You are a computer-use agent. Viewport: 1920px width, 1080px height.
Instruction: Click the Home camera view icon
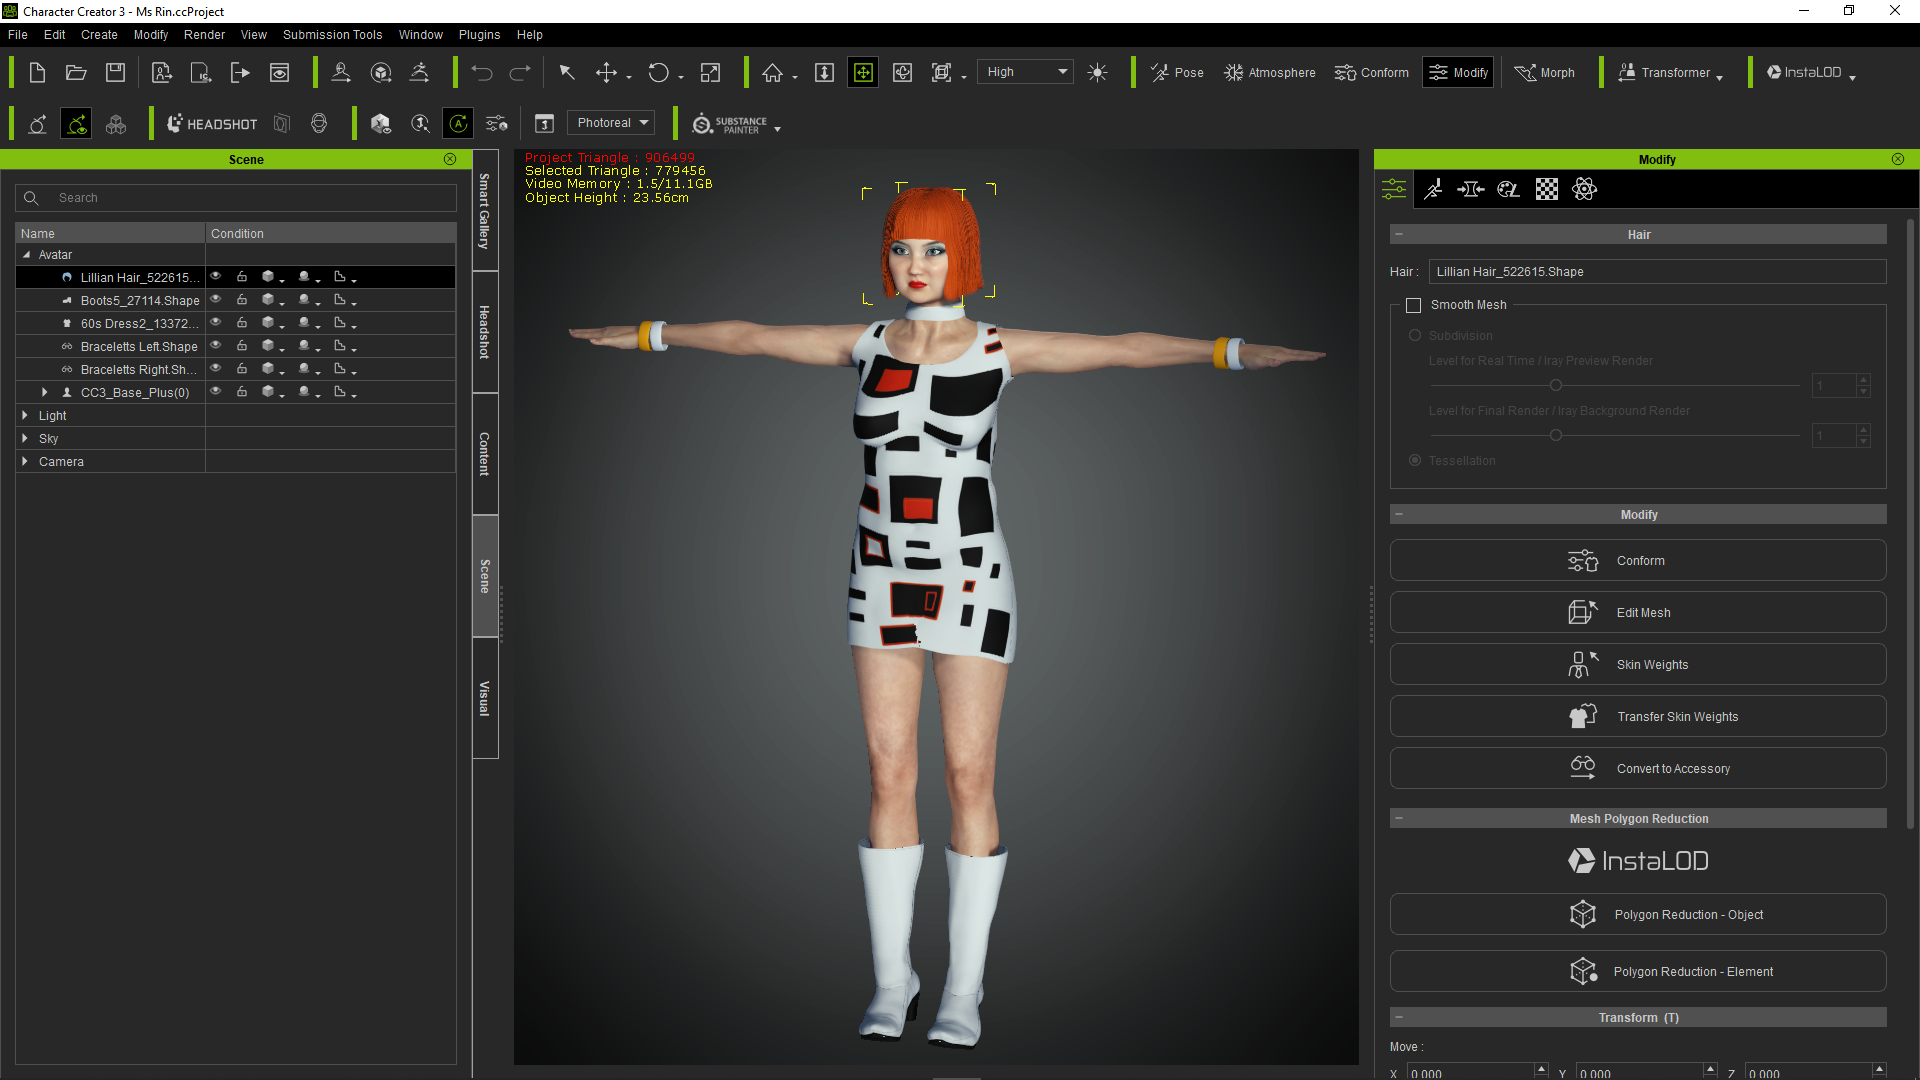click(x=772, y=73)
